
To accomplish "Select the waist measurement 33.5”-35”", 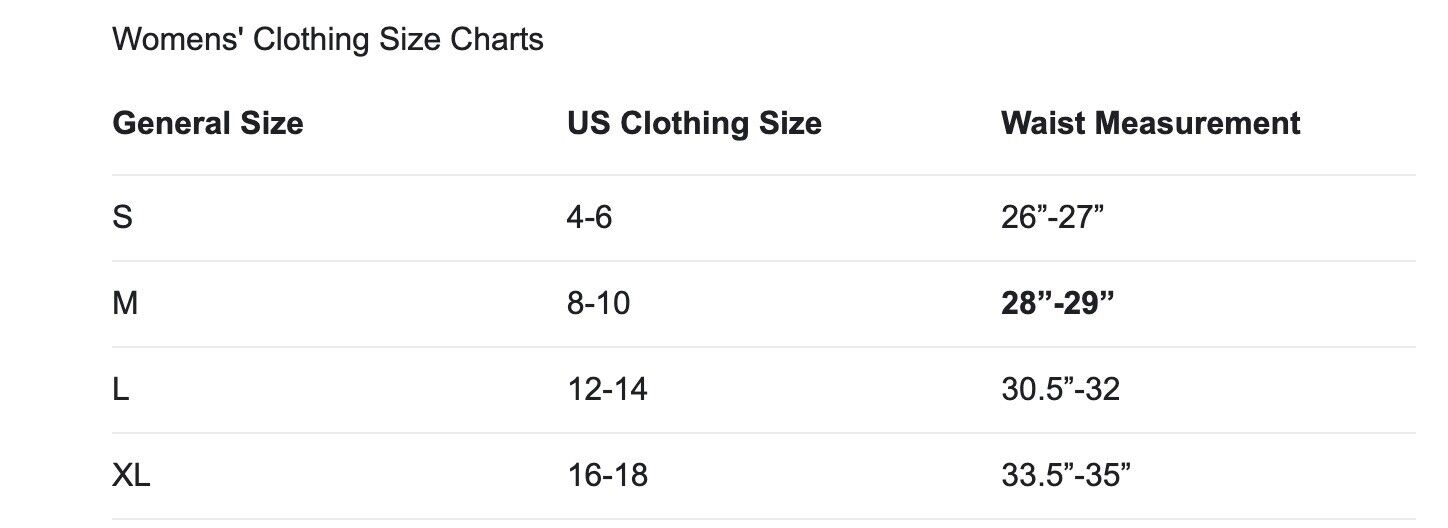I will click(x=1066, y=475).
